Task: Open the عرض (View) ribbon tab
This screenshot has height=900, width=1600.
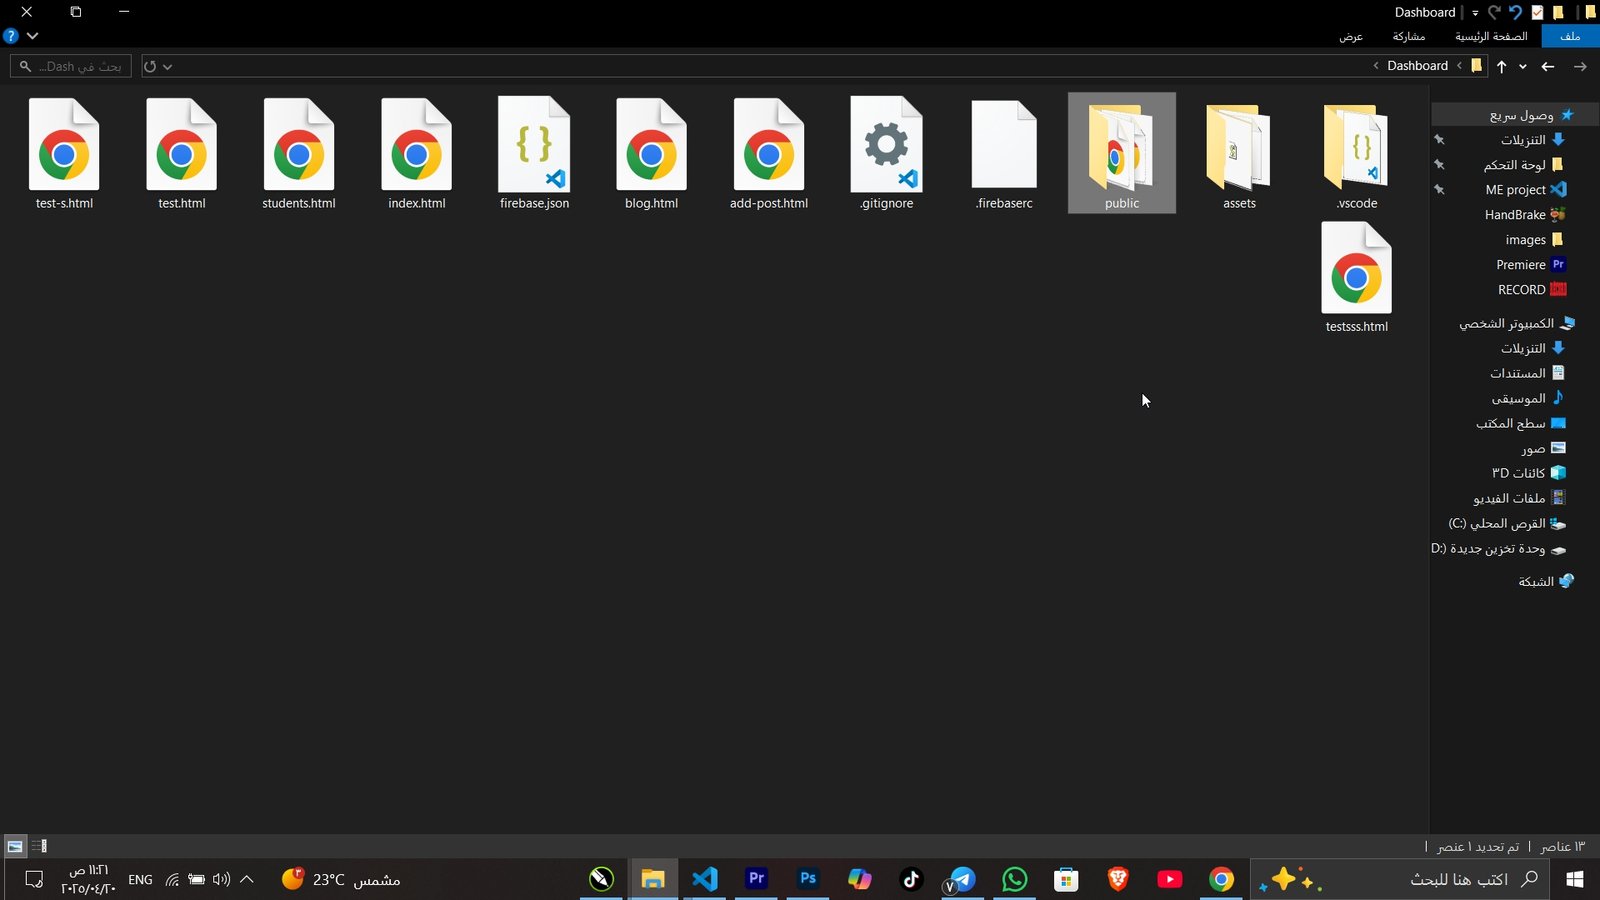Action: 1351,36
